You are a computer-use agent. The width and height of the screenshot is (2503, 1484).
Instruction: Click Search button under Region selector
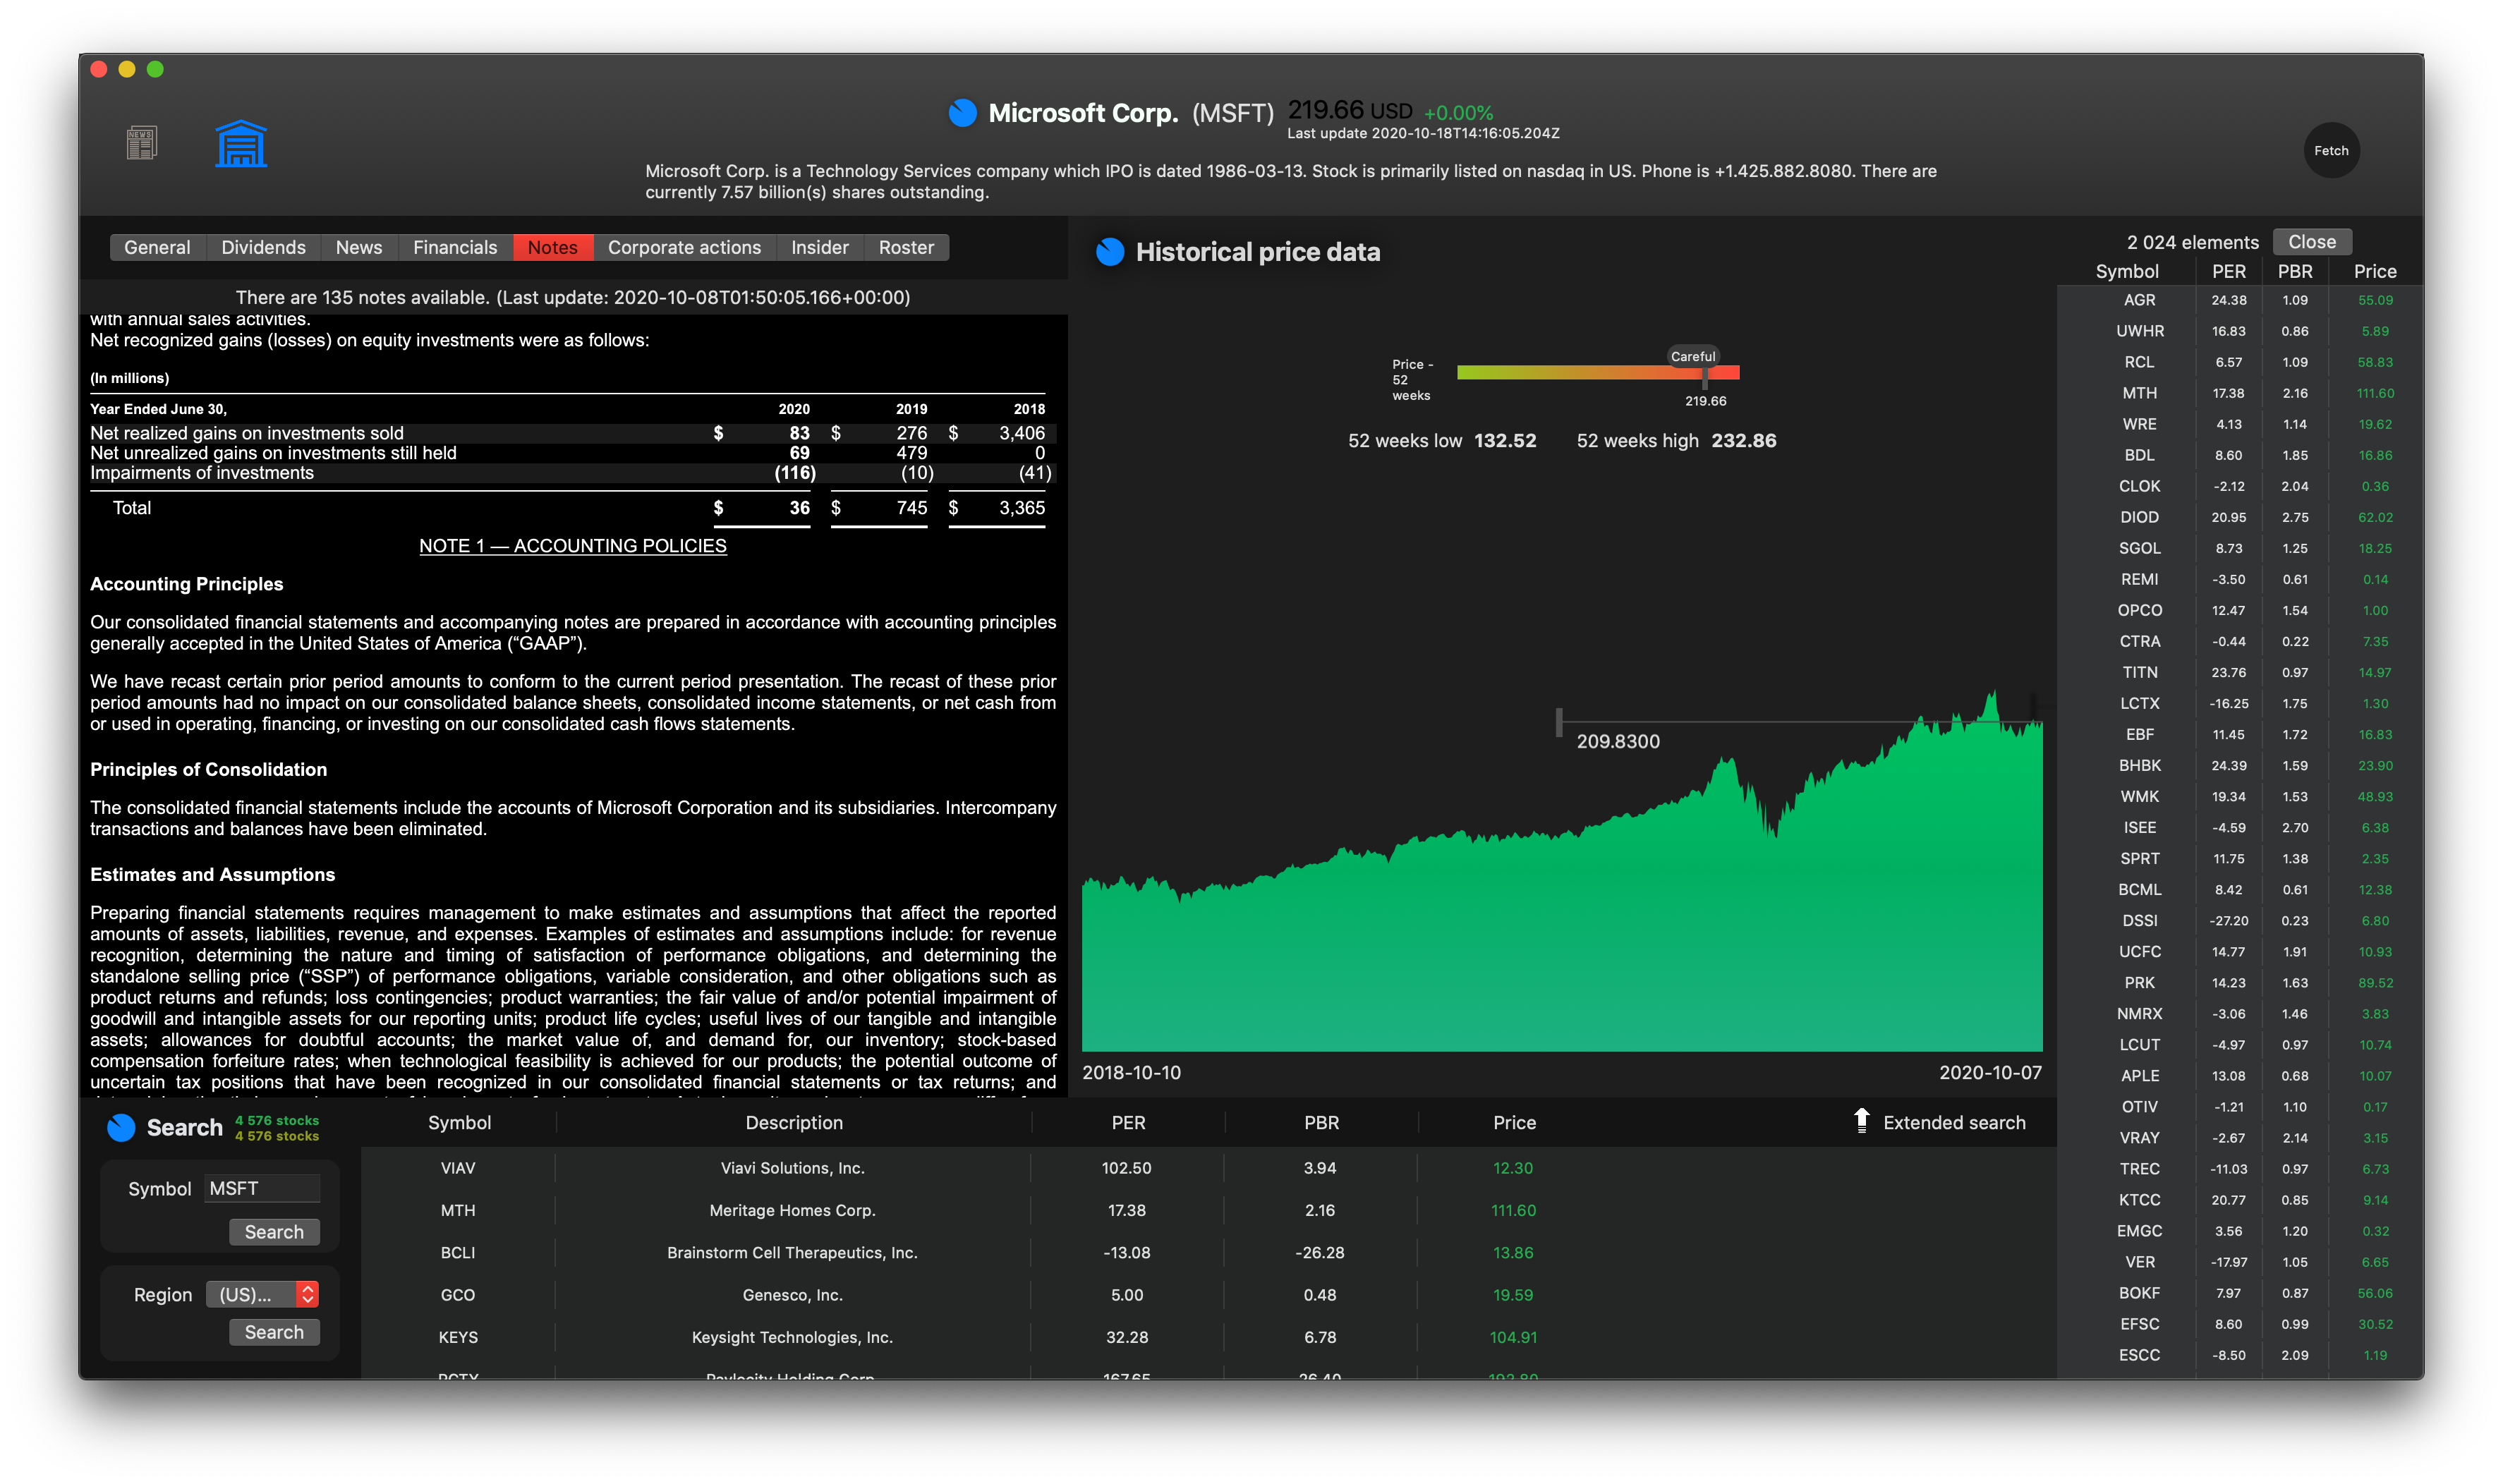274,1332
